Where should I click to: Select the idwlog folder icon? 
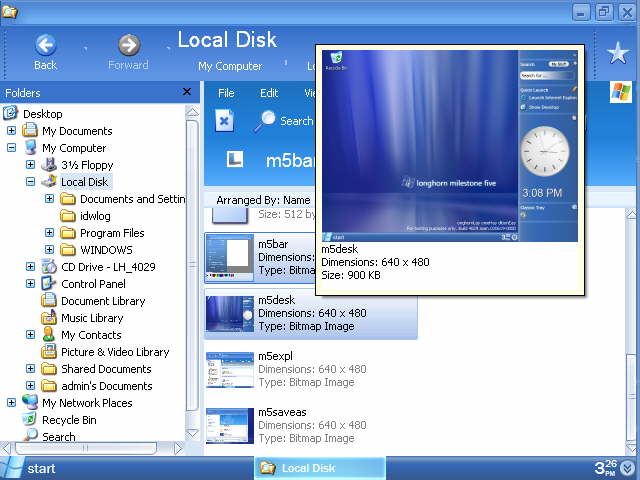coord(68,216)
